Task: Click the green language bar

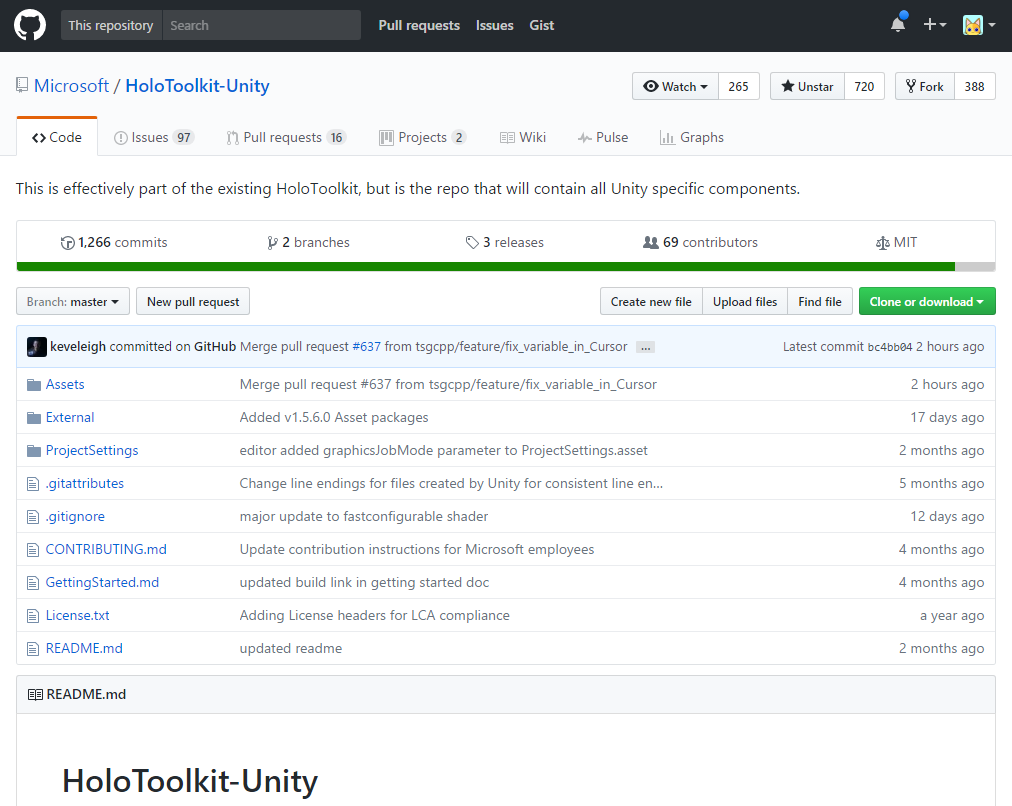Action: pyautogui.click(x=485, y=267)
